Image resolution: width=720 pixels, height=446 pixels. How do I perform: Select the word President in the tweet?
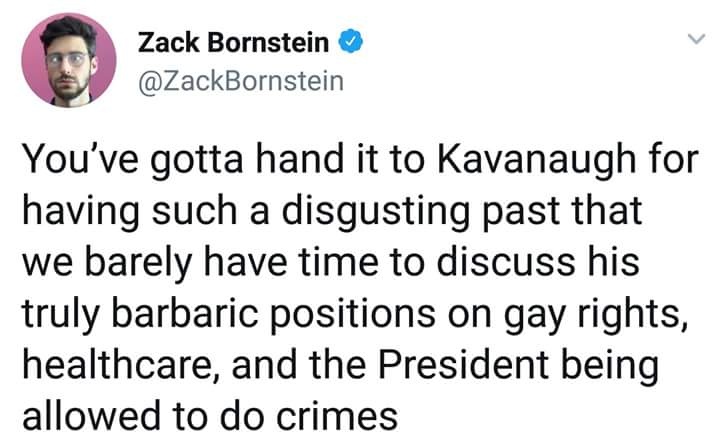(x=463, y=365)
